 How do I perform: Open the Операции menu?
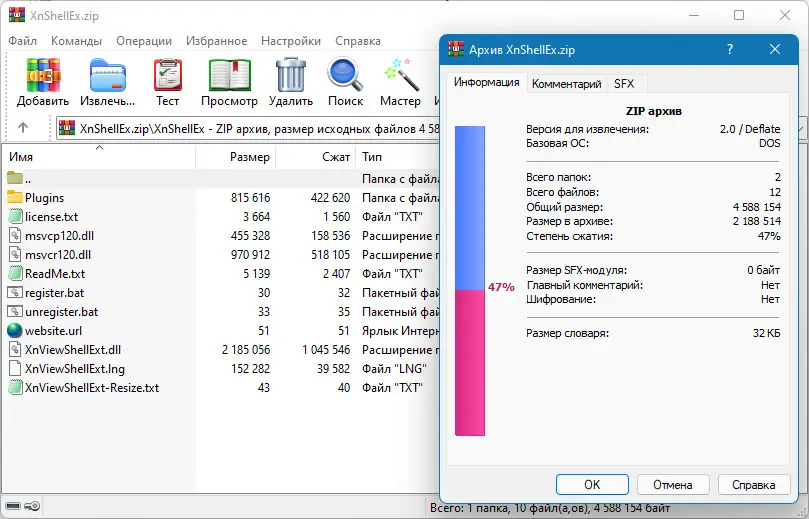144,41
